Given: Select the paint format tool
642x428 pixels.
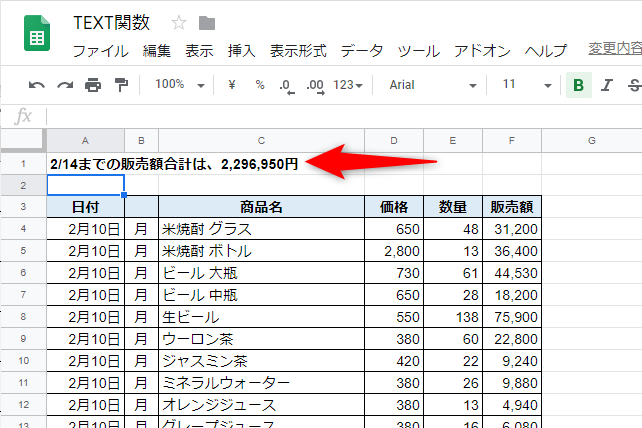Looking at the screenshot, I should [x=121, y=85].
